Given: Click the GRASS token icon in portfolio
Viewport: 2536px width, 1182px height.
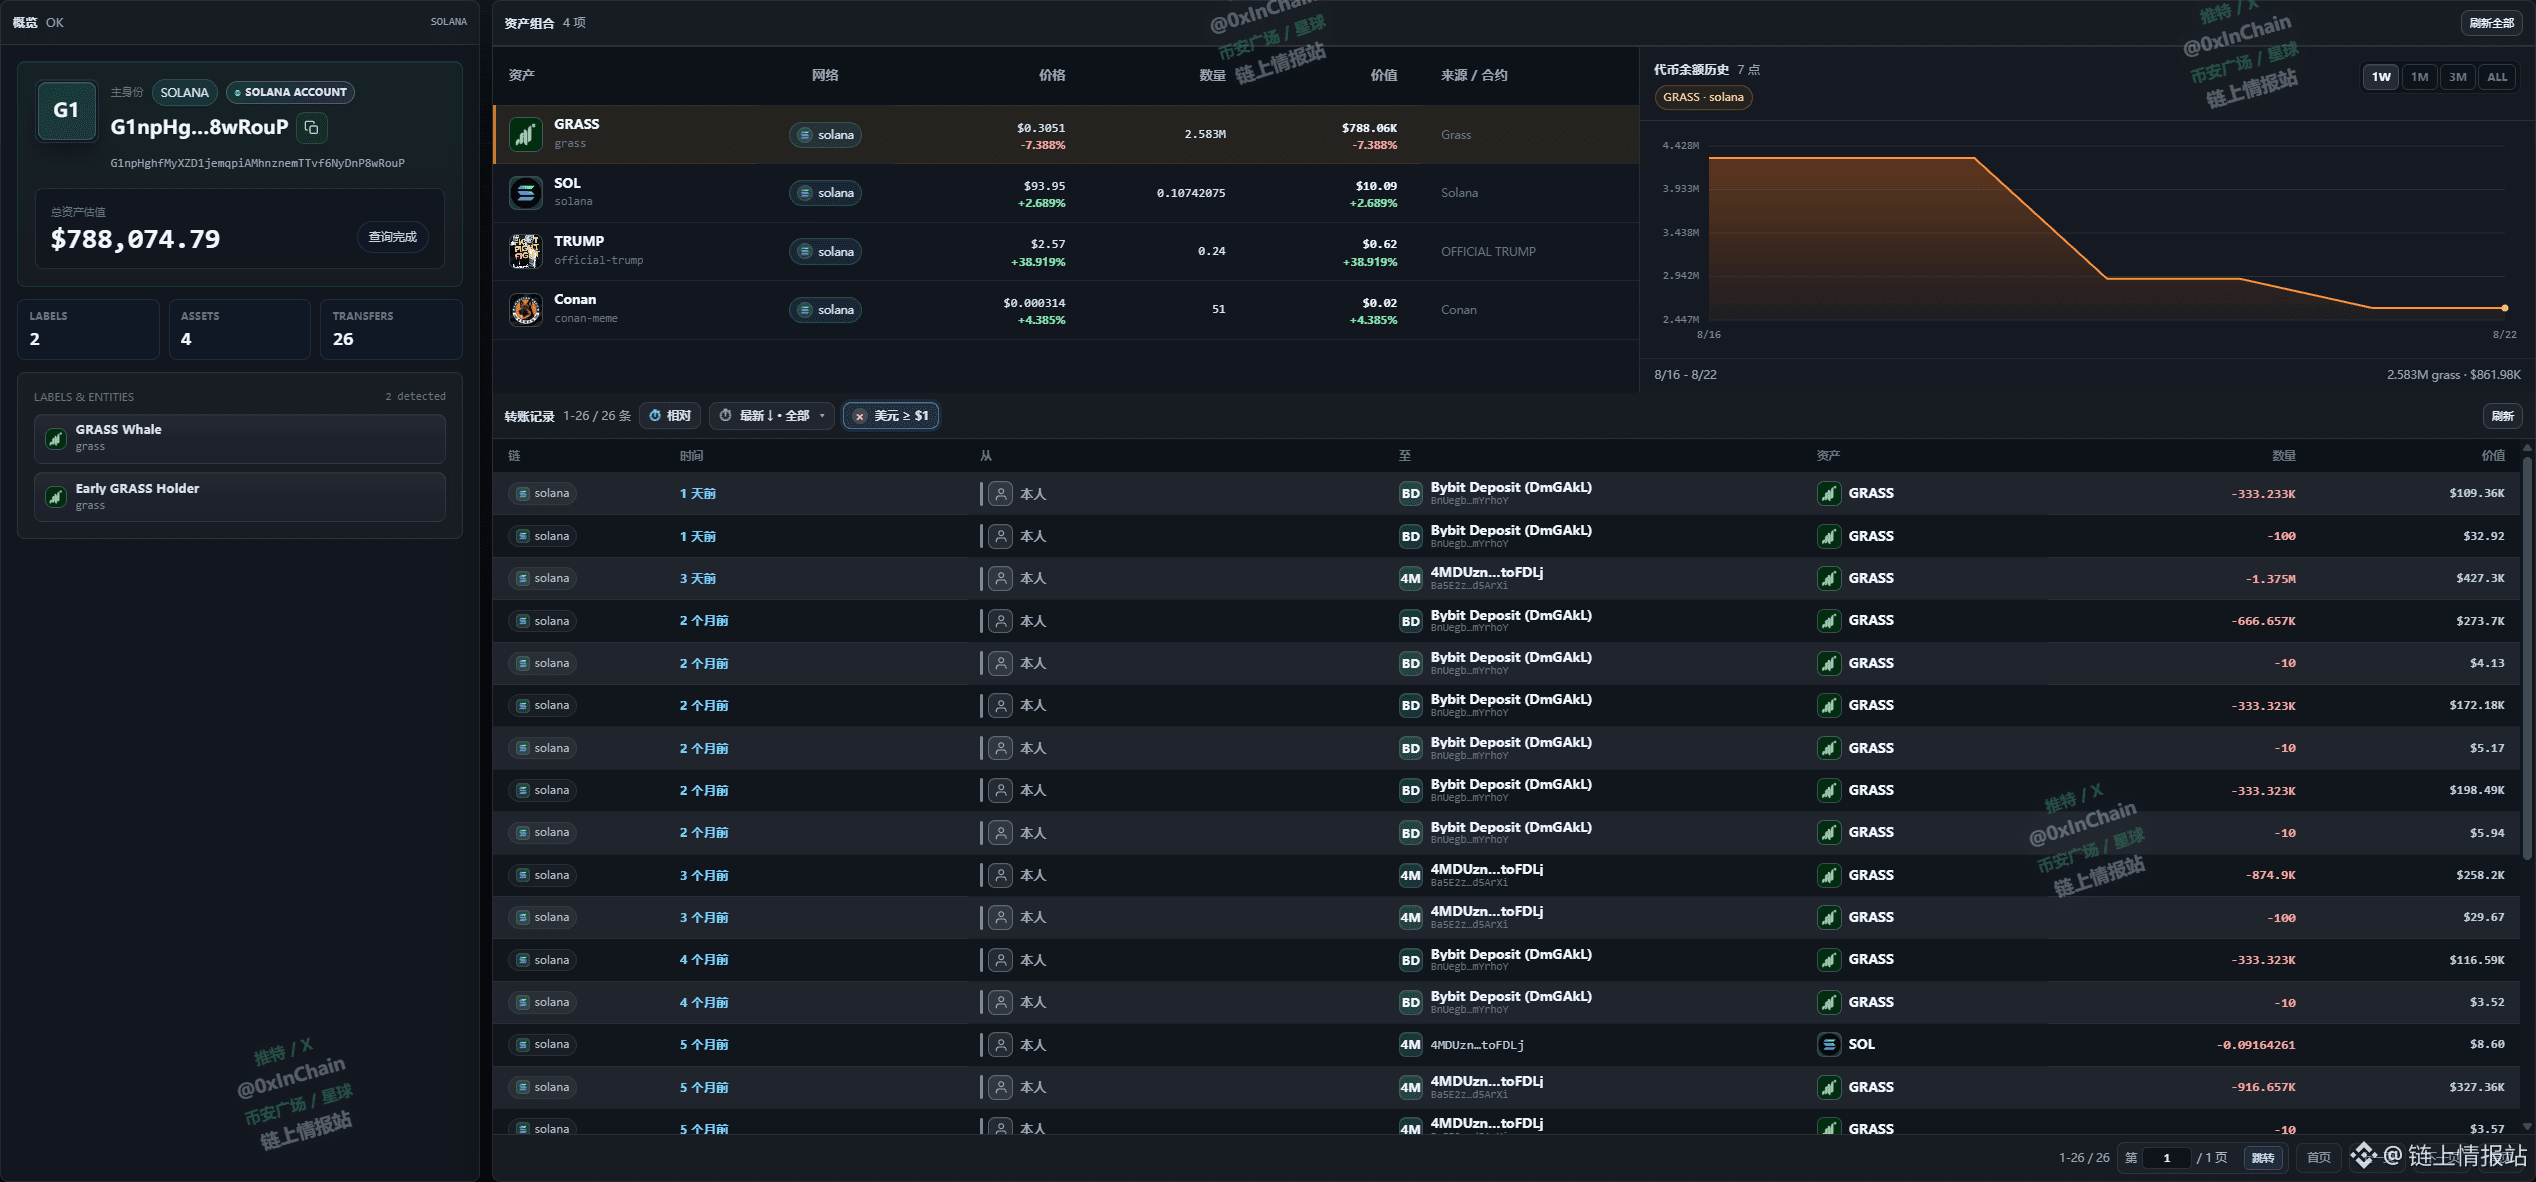Looking at the screenshot, I should click(x=525, y=134).
